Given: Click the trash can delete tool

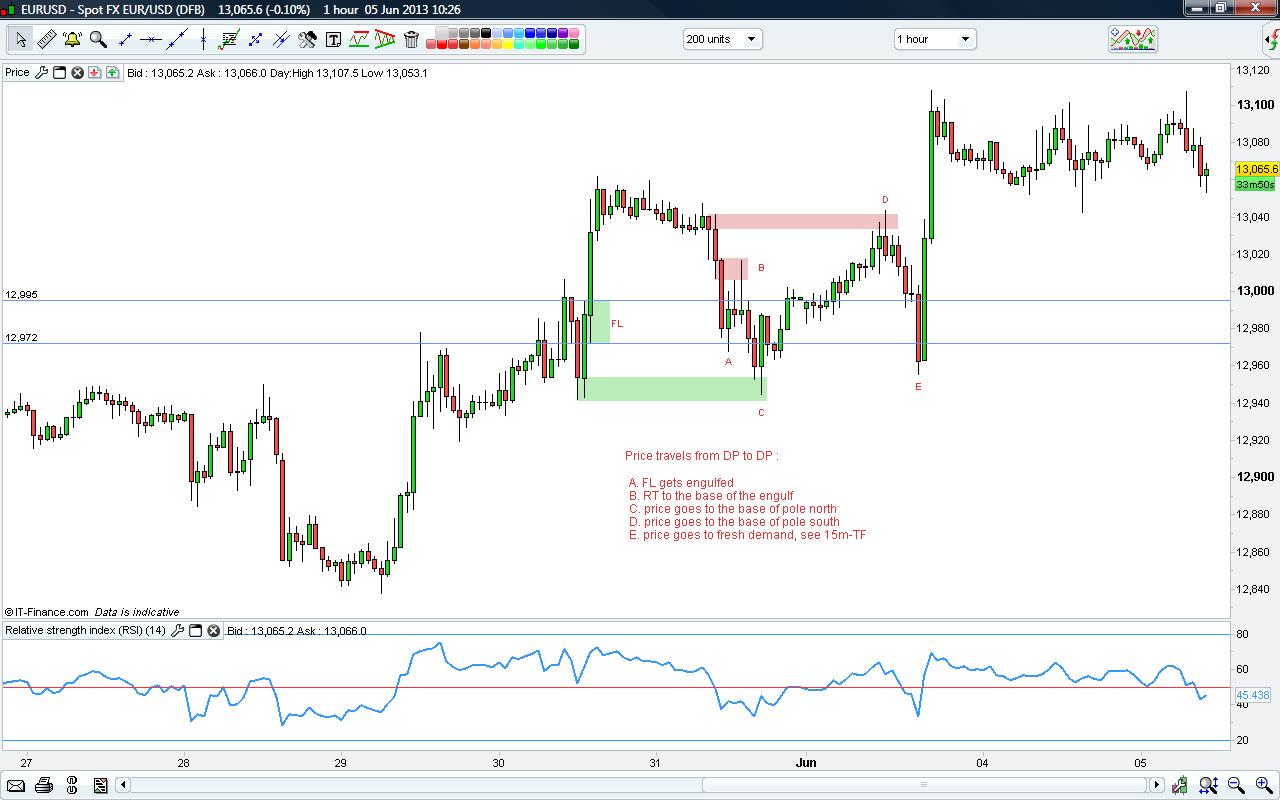Looking at the screenshot, I should (x=411, y=39).
